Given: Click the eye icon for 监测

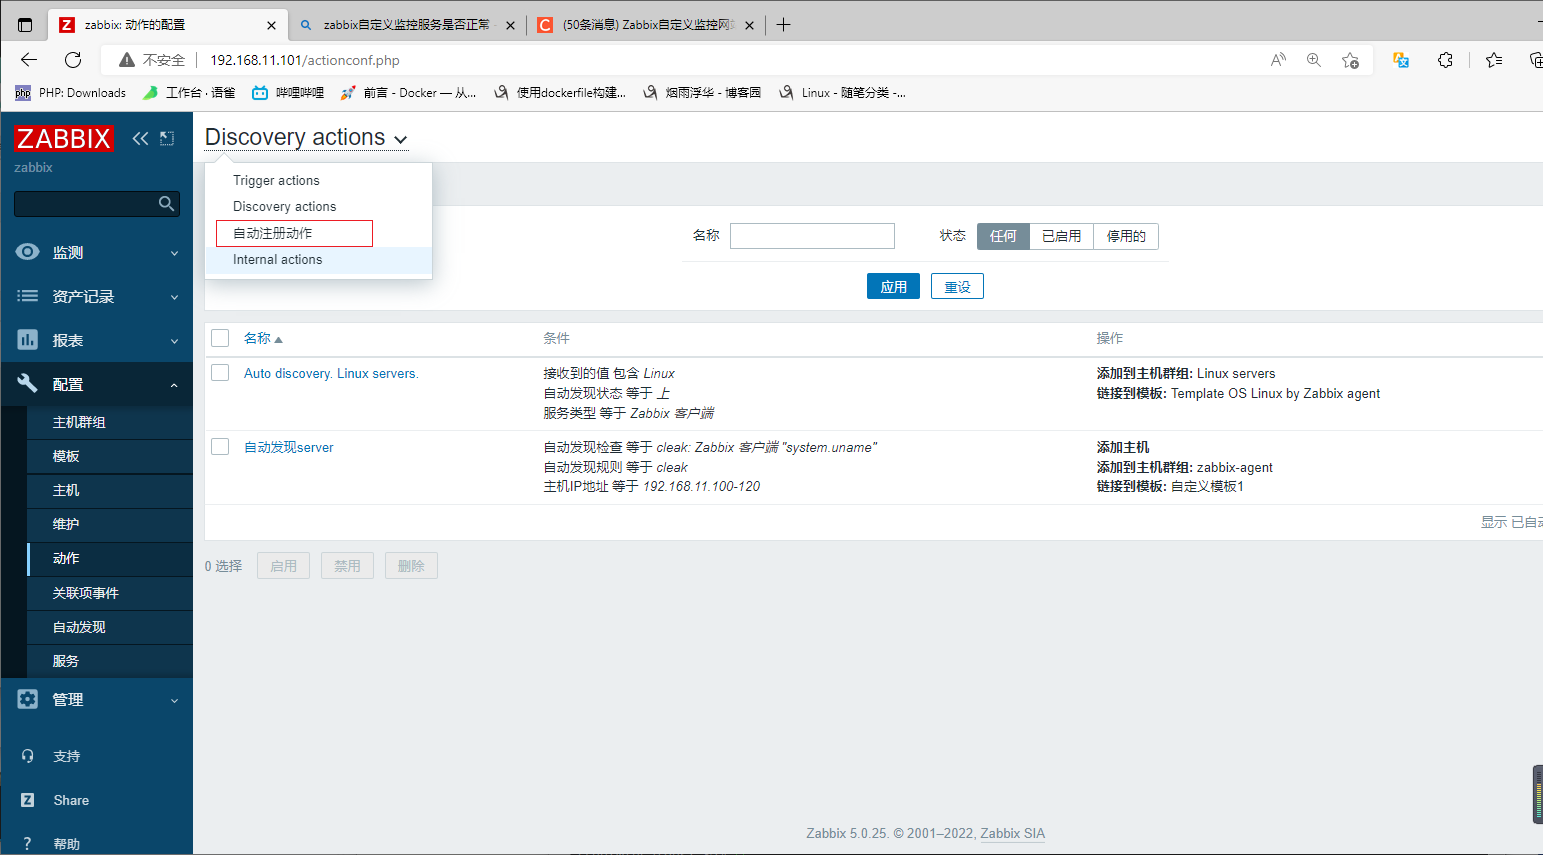Looking at the screenshot, I should tap(28, 252).
